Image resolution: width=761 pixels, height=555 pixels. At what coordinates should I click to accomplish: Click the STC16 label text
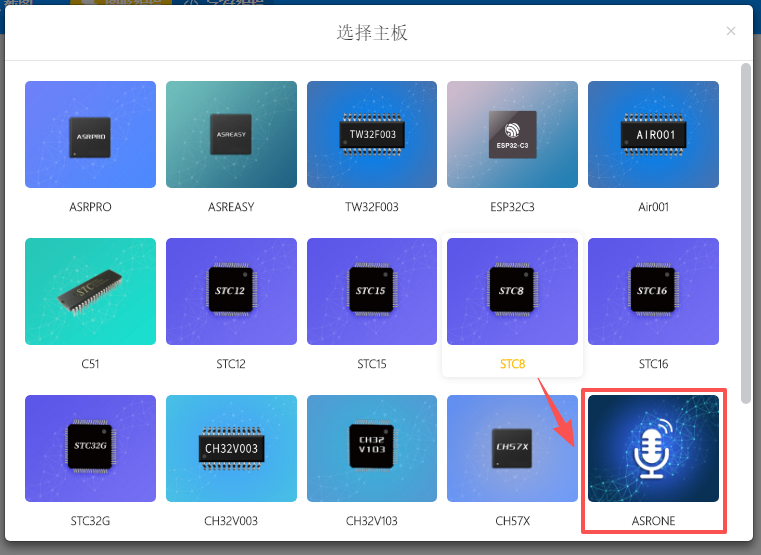[653, 364]
